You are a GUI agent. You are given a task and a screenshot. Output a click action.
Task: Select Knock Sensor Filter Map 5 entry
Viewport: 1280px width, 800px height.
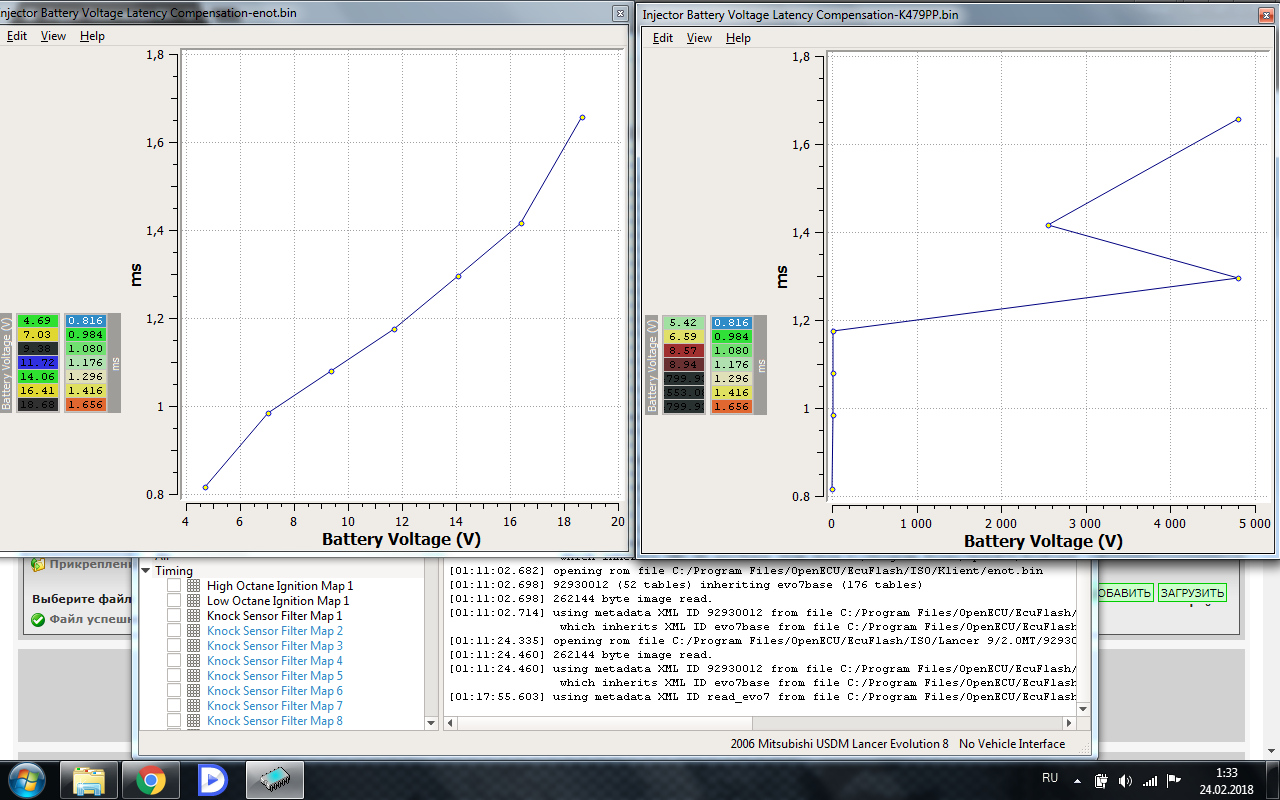pos(274,676)
